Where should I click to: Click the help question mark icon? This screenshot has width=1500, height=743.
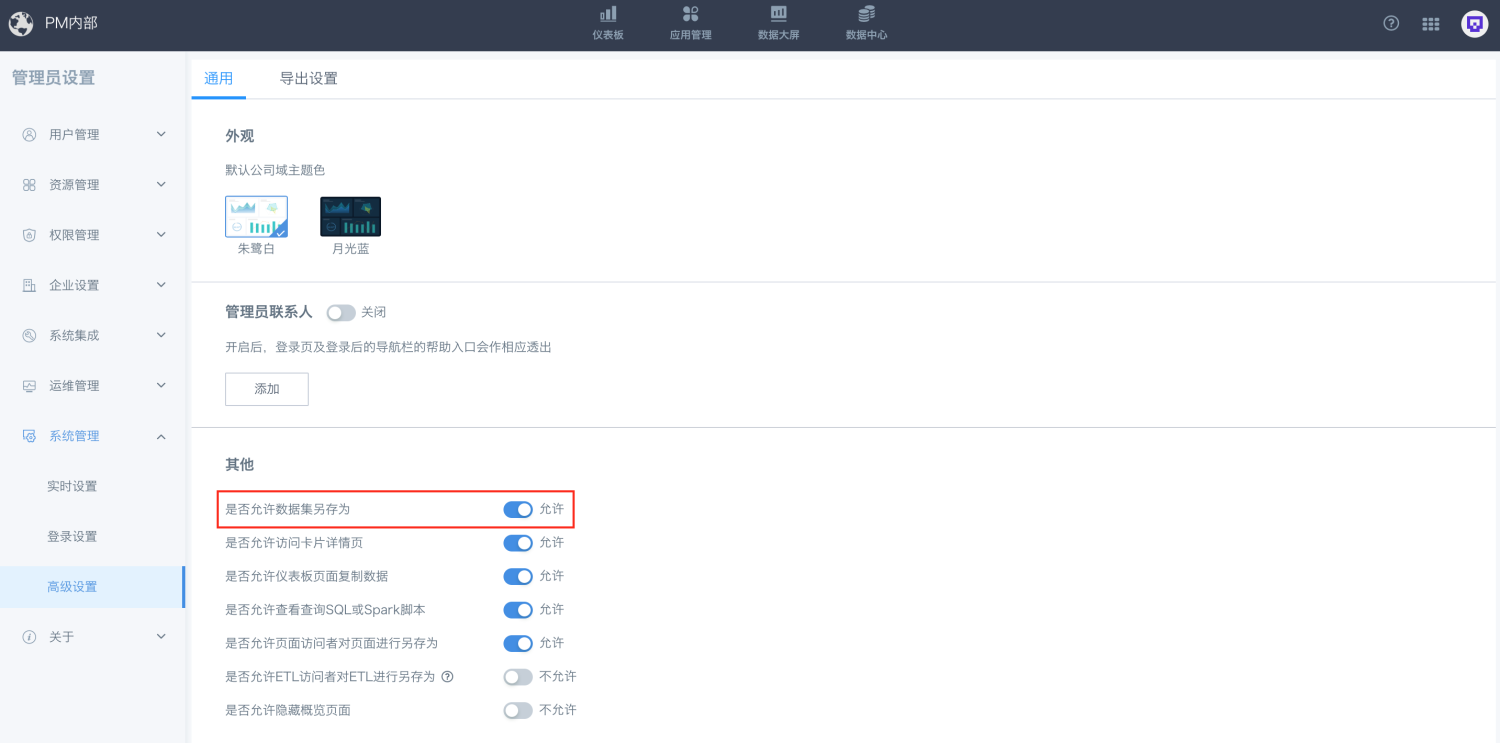(x=1391, y=24)
